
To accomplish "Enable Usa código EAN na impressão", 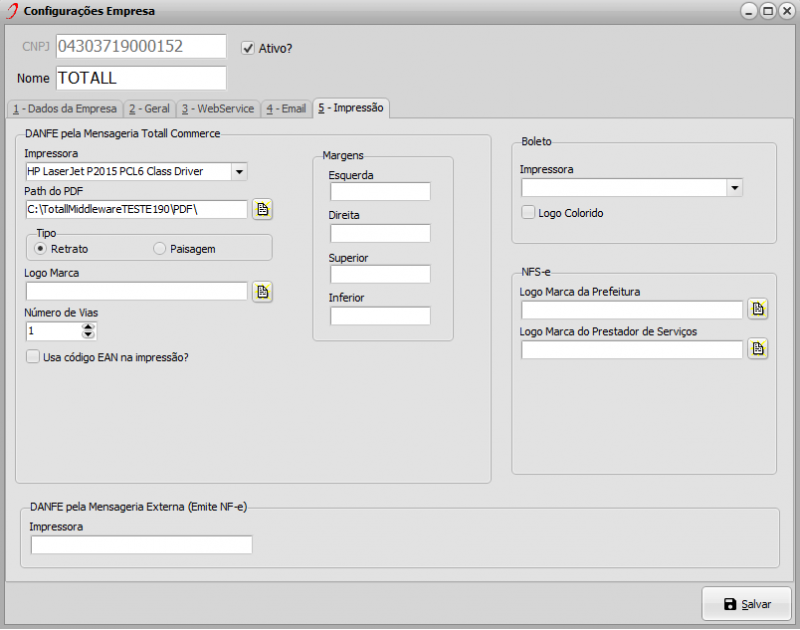I will [x=34, y=356].
